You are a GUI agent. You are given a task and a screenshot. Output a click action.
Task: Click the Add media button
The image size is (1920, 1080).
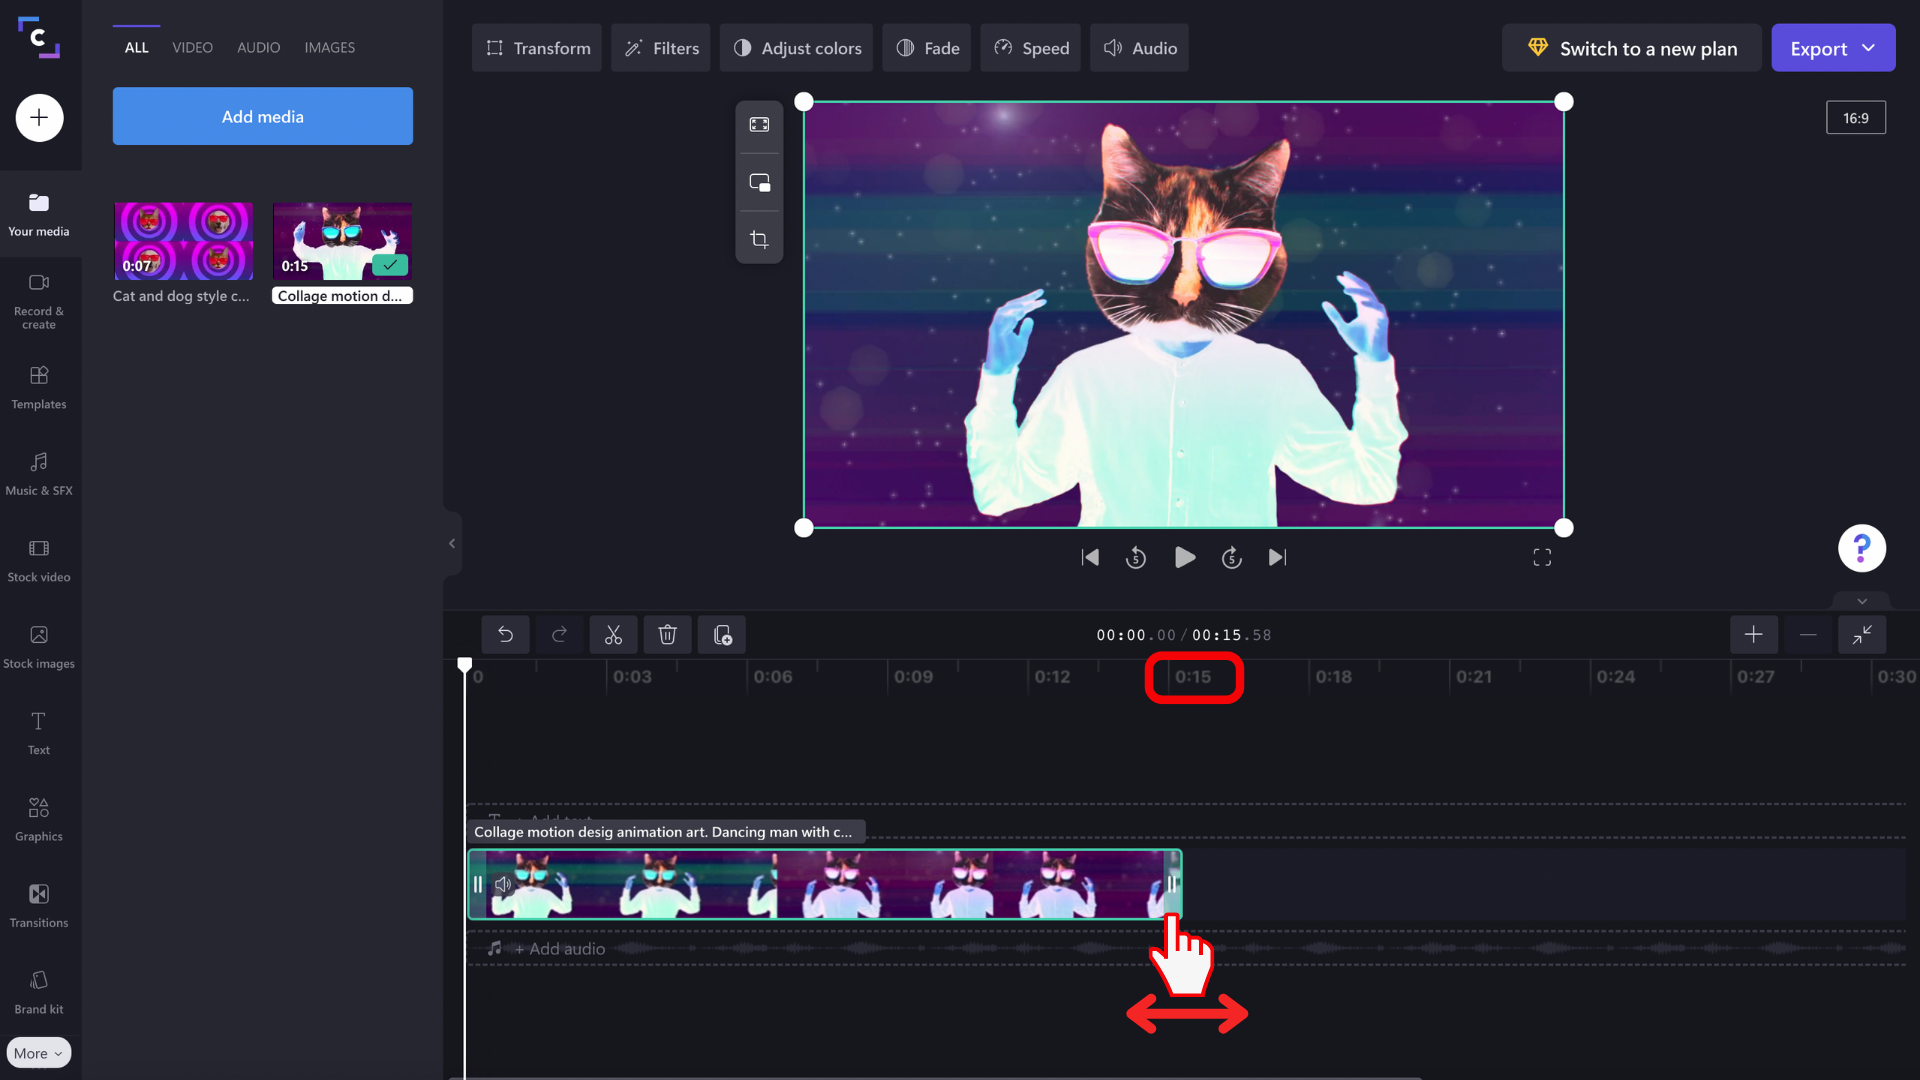click(262, 116)
